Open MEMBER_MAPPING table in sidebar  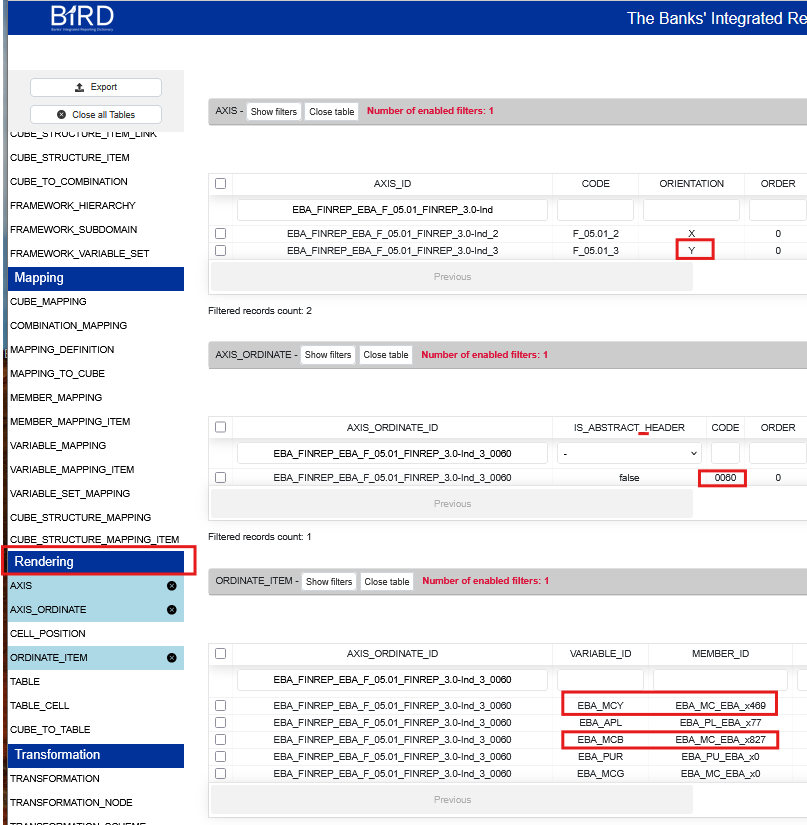pyautogui.click(x=56, y=398)
